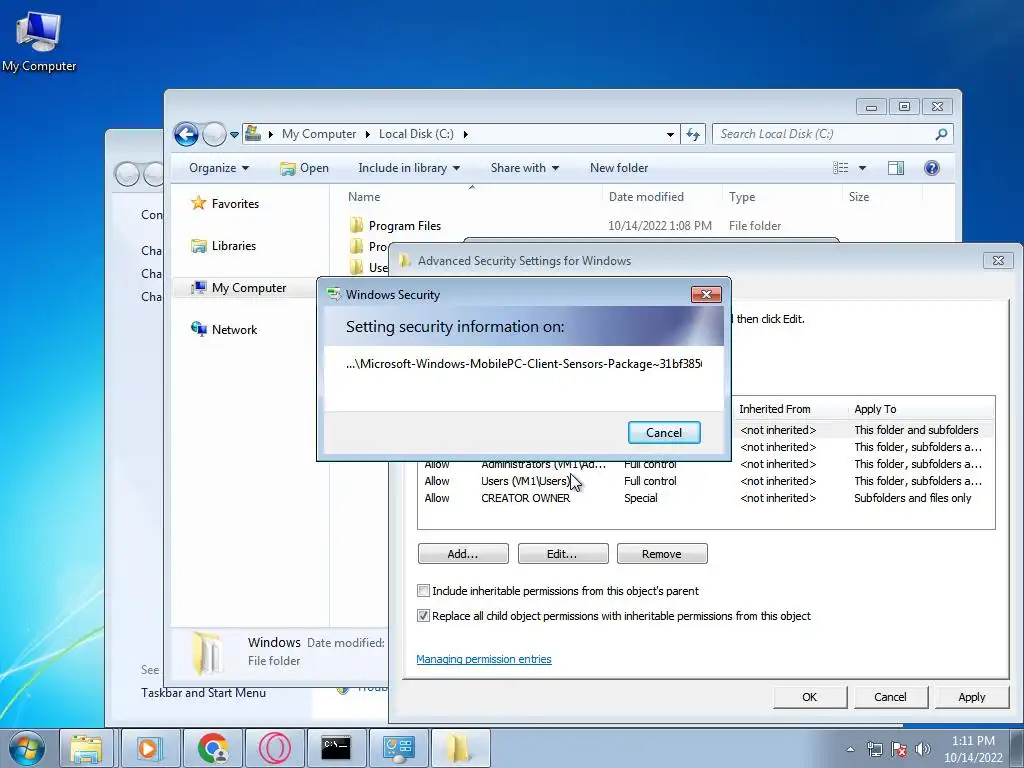This screenshot has width=1024, height=768.
Task: Open the Windows Start button
Action: click(27, 748)
